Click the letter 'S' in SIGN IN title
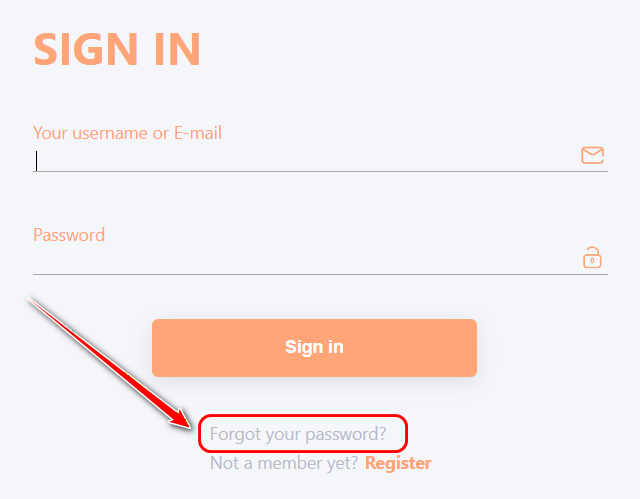Screen dimensions: 640x499 [48, 49]
